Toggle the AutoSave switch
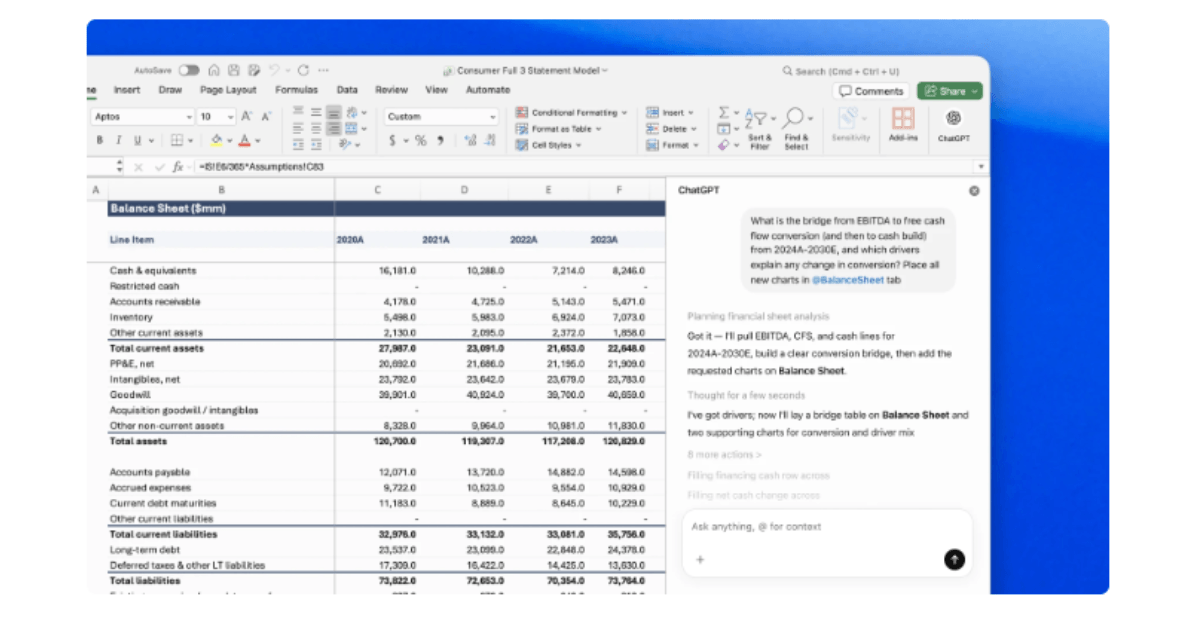Screen dimensions: 1200x630 [189, 71]
